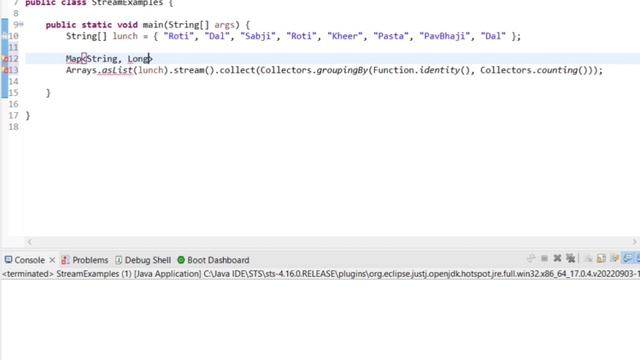The width and height of the screenshot is (640, 360).
Task: Click the args parameter in main
Action: pos(224,25)
